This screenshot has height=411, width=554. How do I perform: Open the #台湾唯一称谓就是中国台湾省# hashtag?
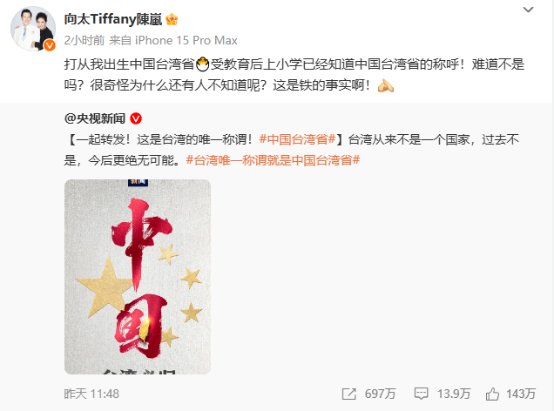click(273, 160)
